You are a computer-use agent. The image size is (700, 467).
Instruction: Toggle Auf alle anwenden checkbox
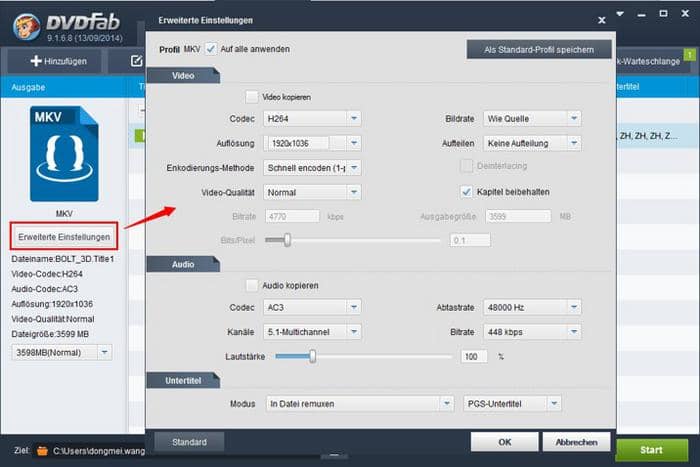pos(211,49)
